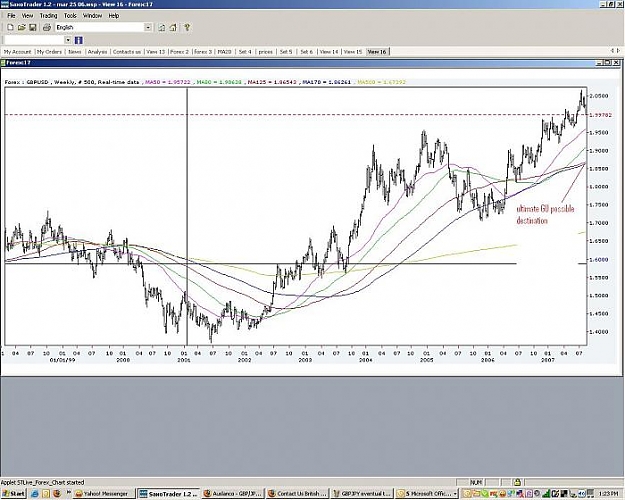625x500 pixels.
Task: Click the padlock icon in the status bar
Action: click(517, 482)
